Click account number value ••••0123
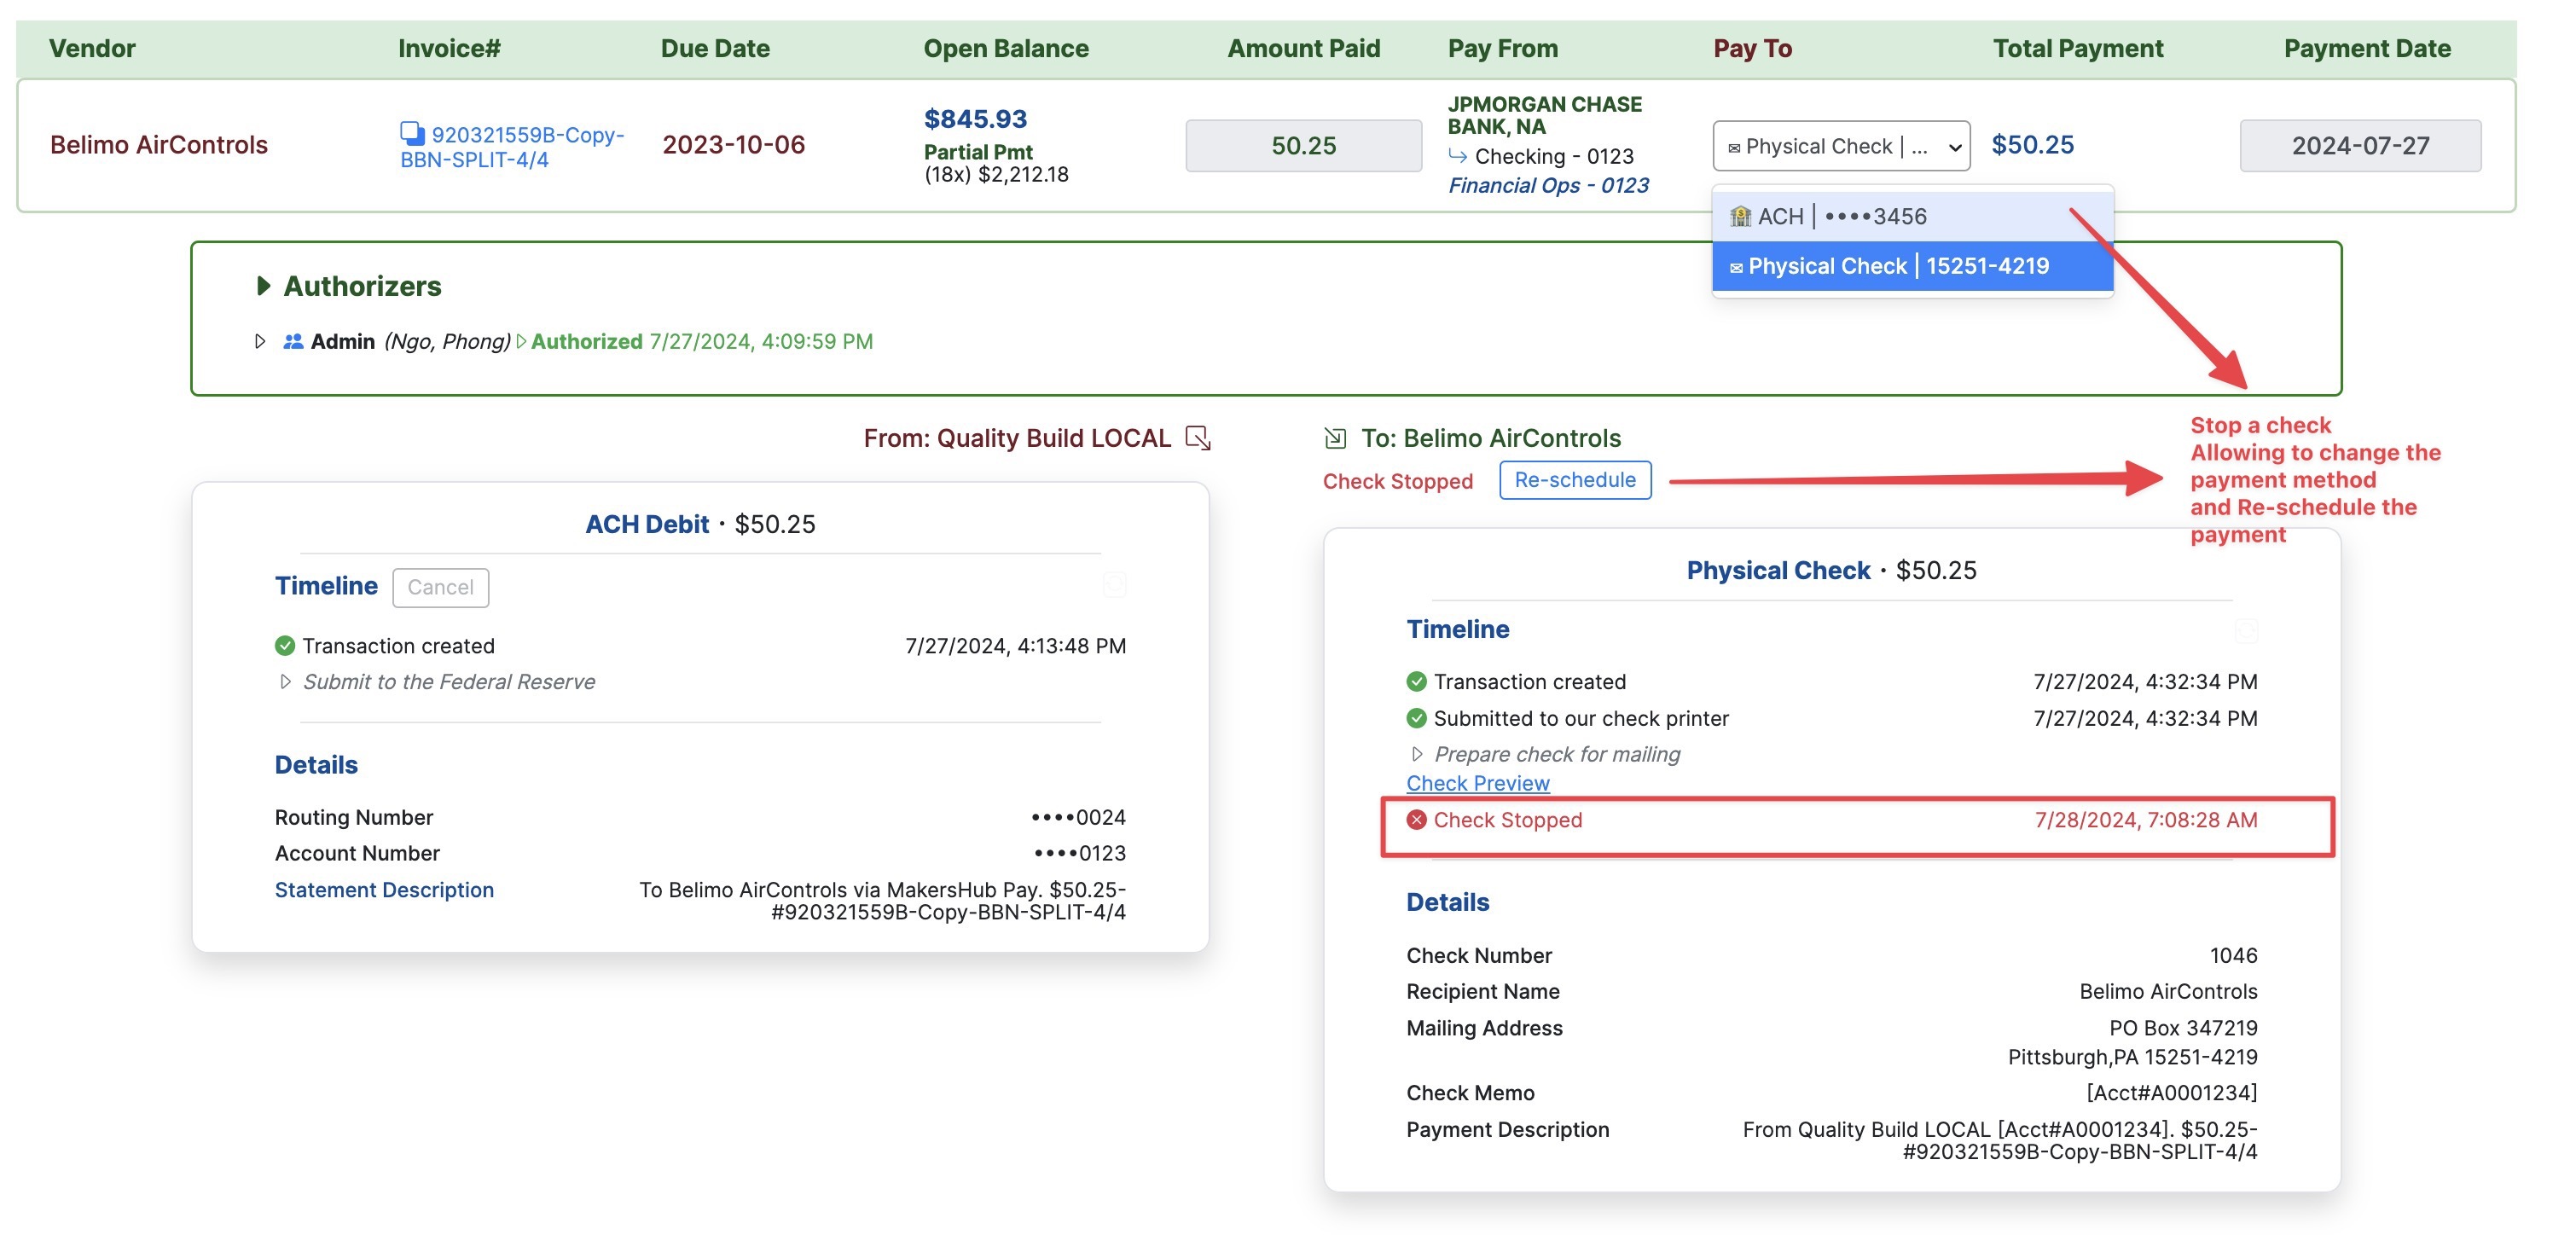This screenshot has width=2576, height=1235. (1079, 854)
